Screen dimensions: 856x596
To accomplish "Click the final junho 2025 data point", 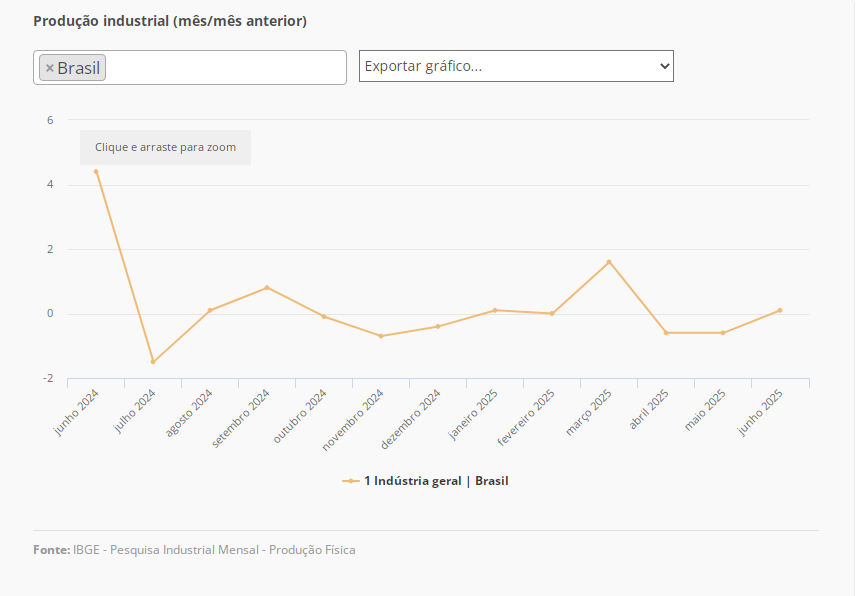I will pyautogui.click(x=780, y=310).
